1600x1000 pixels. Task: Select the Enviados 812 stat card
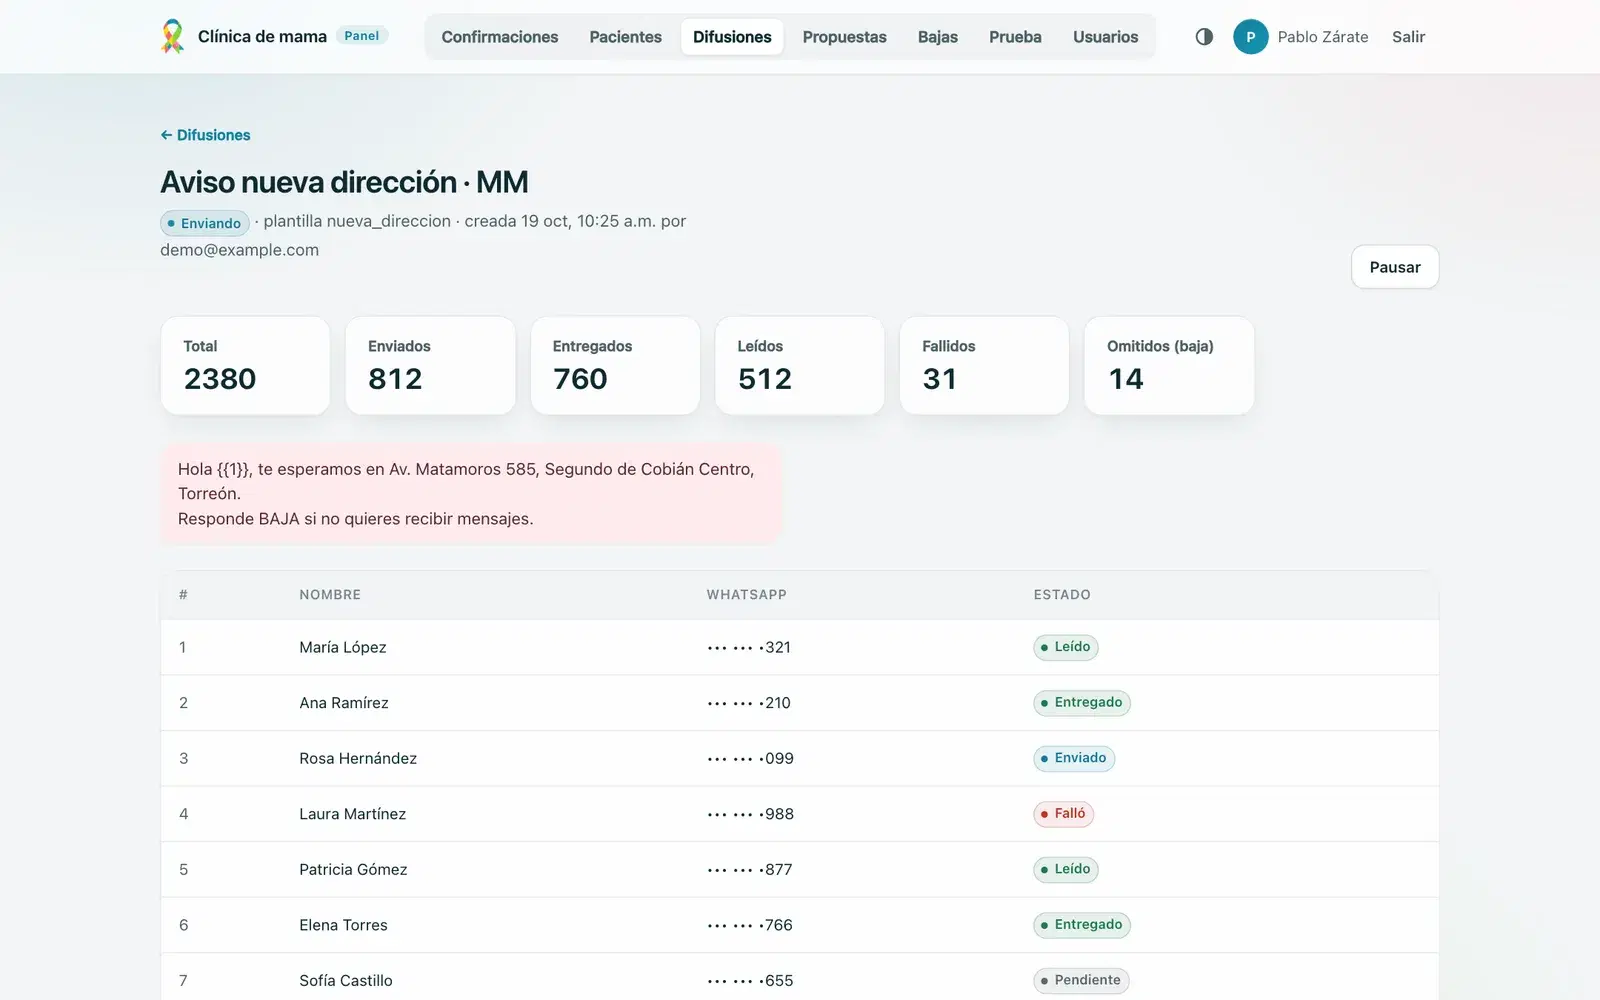click(x=430, y=366)
